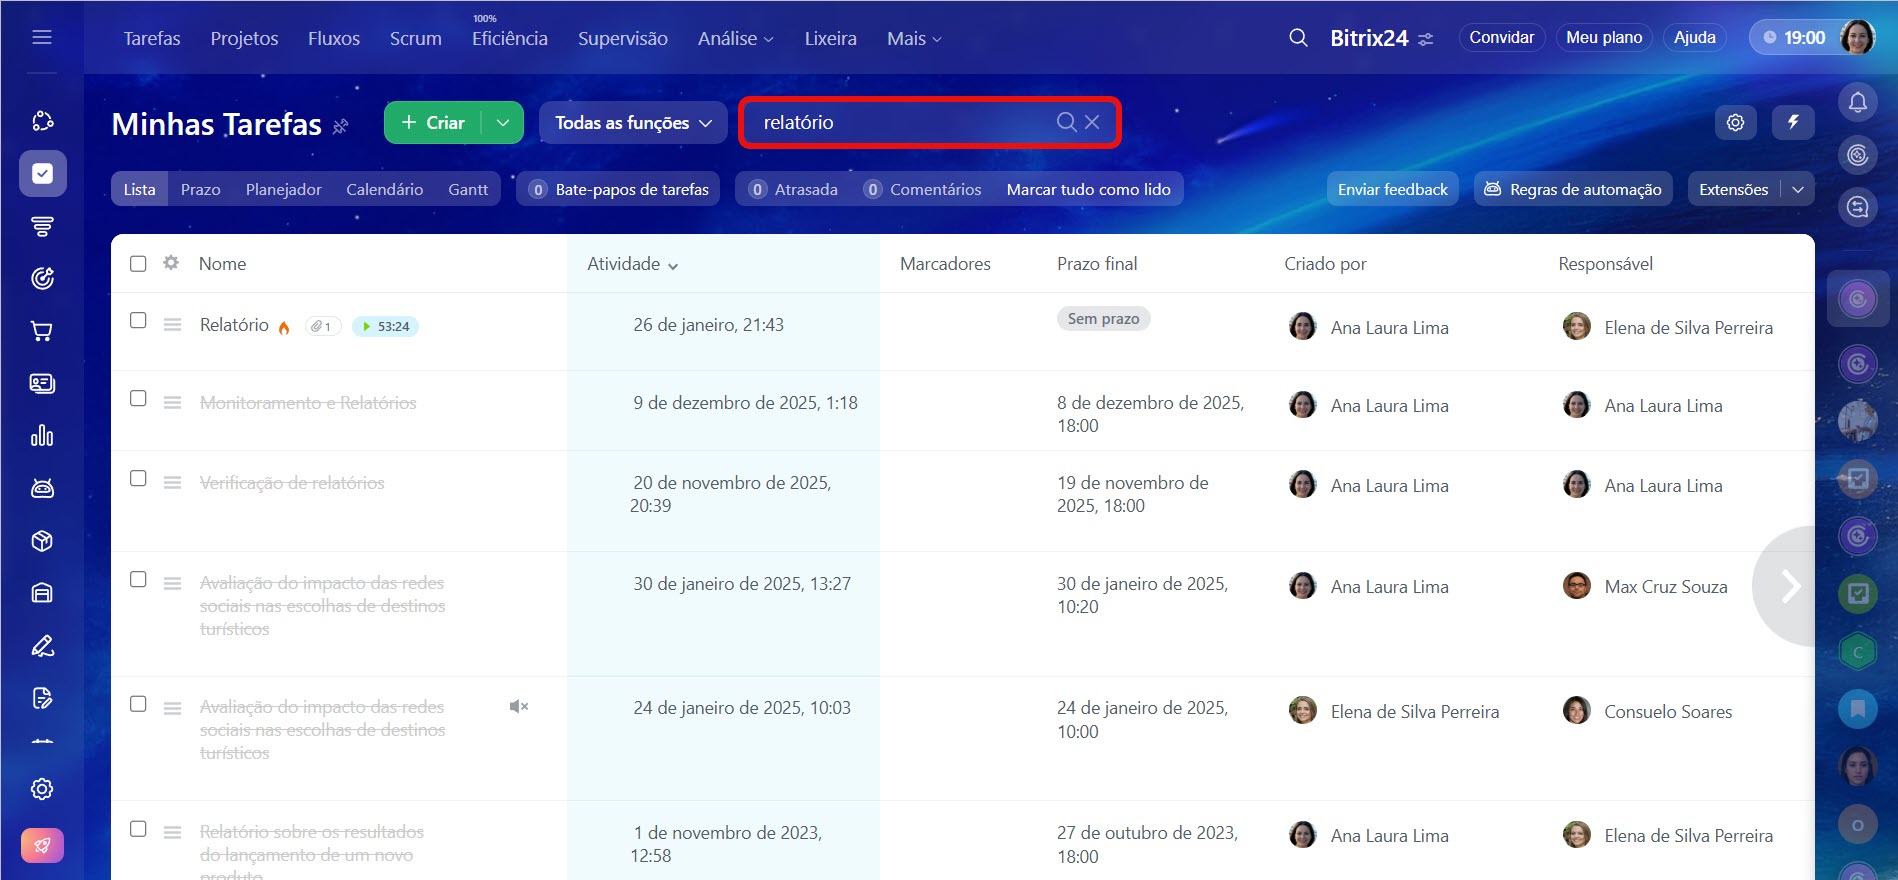Click the notifications bell icon

[x=1857, y=102]
